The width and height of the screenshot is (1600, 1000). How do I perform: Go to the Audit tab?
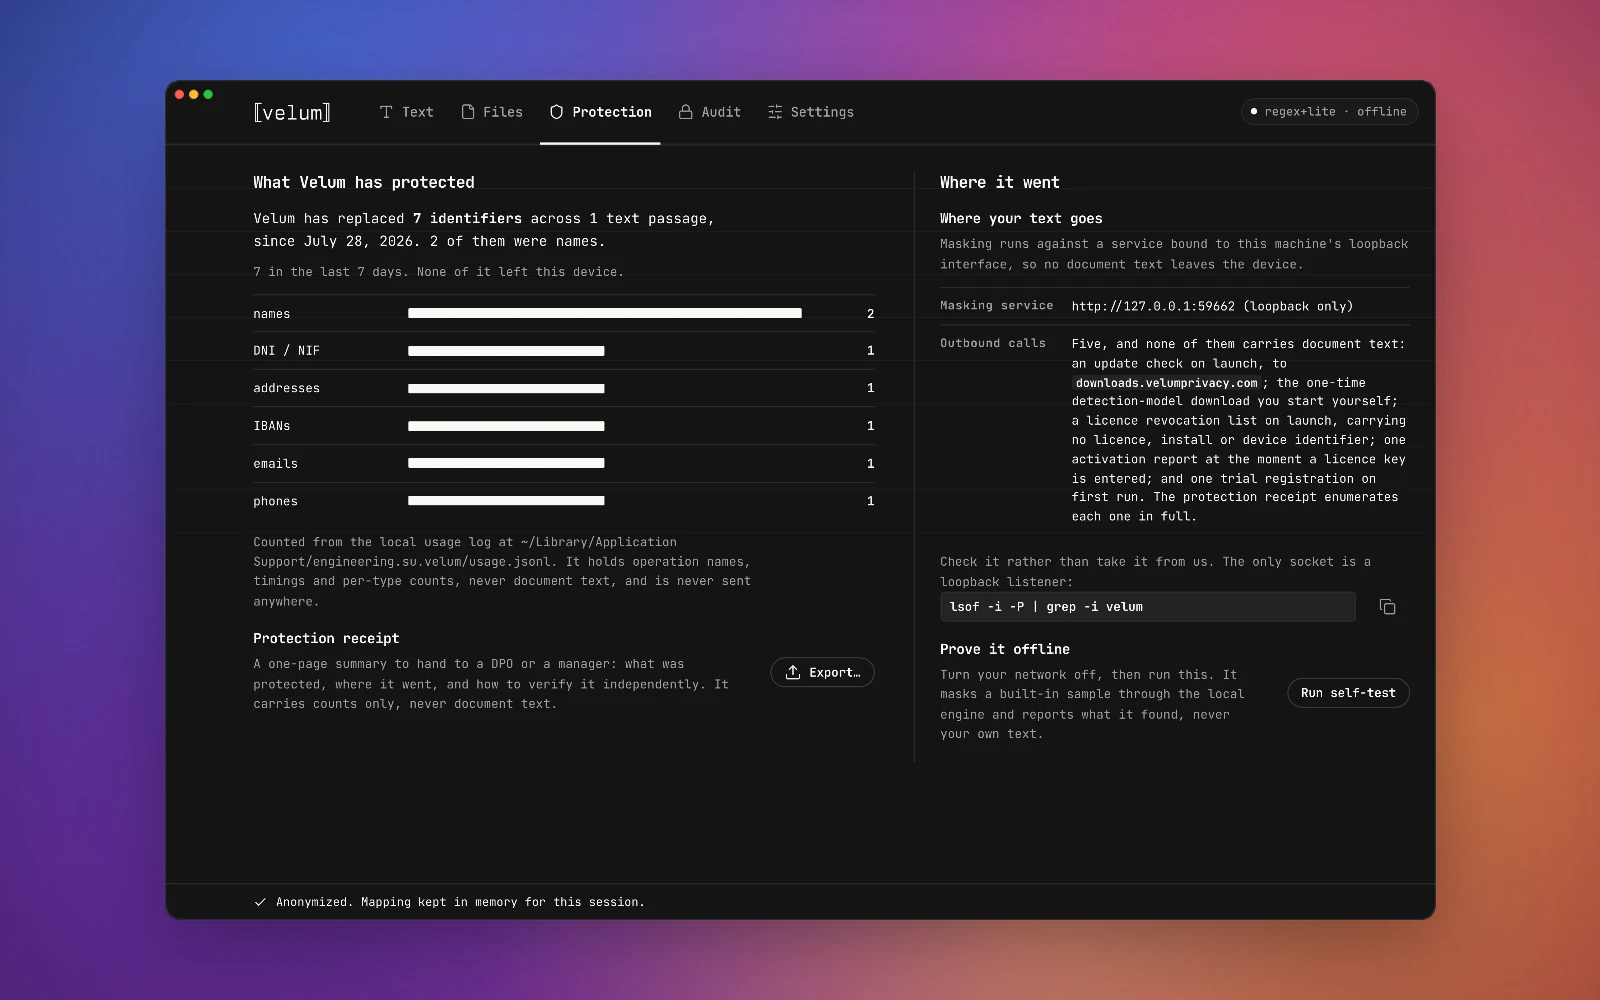coord(709,112)
